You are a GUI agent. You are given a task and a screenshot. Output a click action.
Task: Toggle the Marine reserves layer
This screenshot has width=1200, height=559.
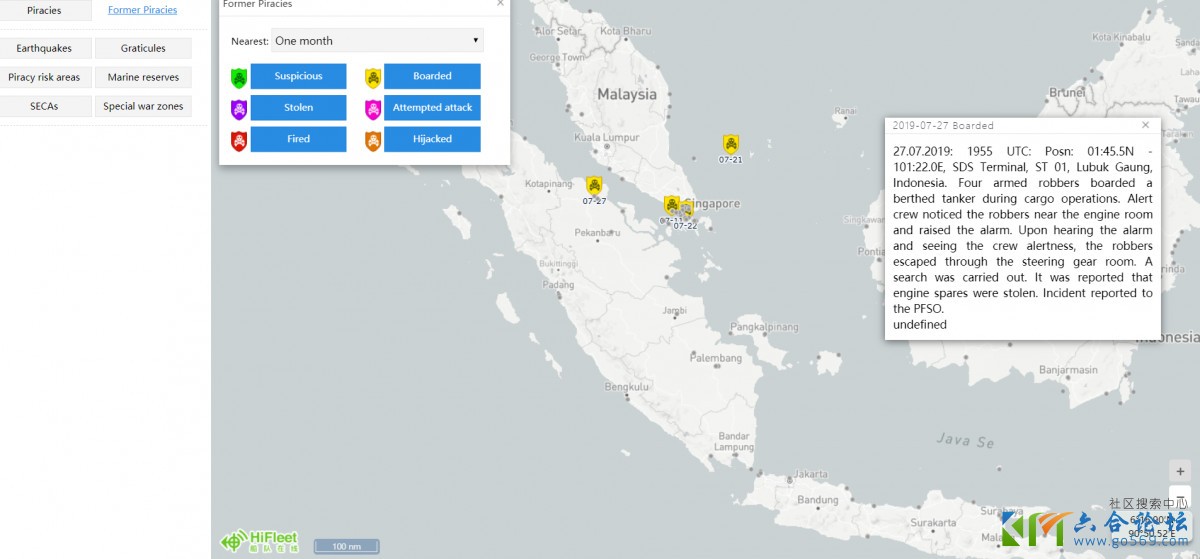(143, 77)
